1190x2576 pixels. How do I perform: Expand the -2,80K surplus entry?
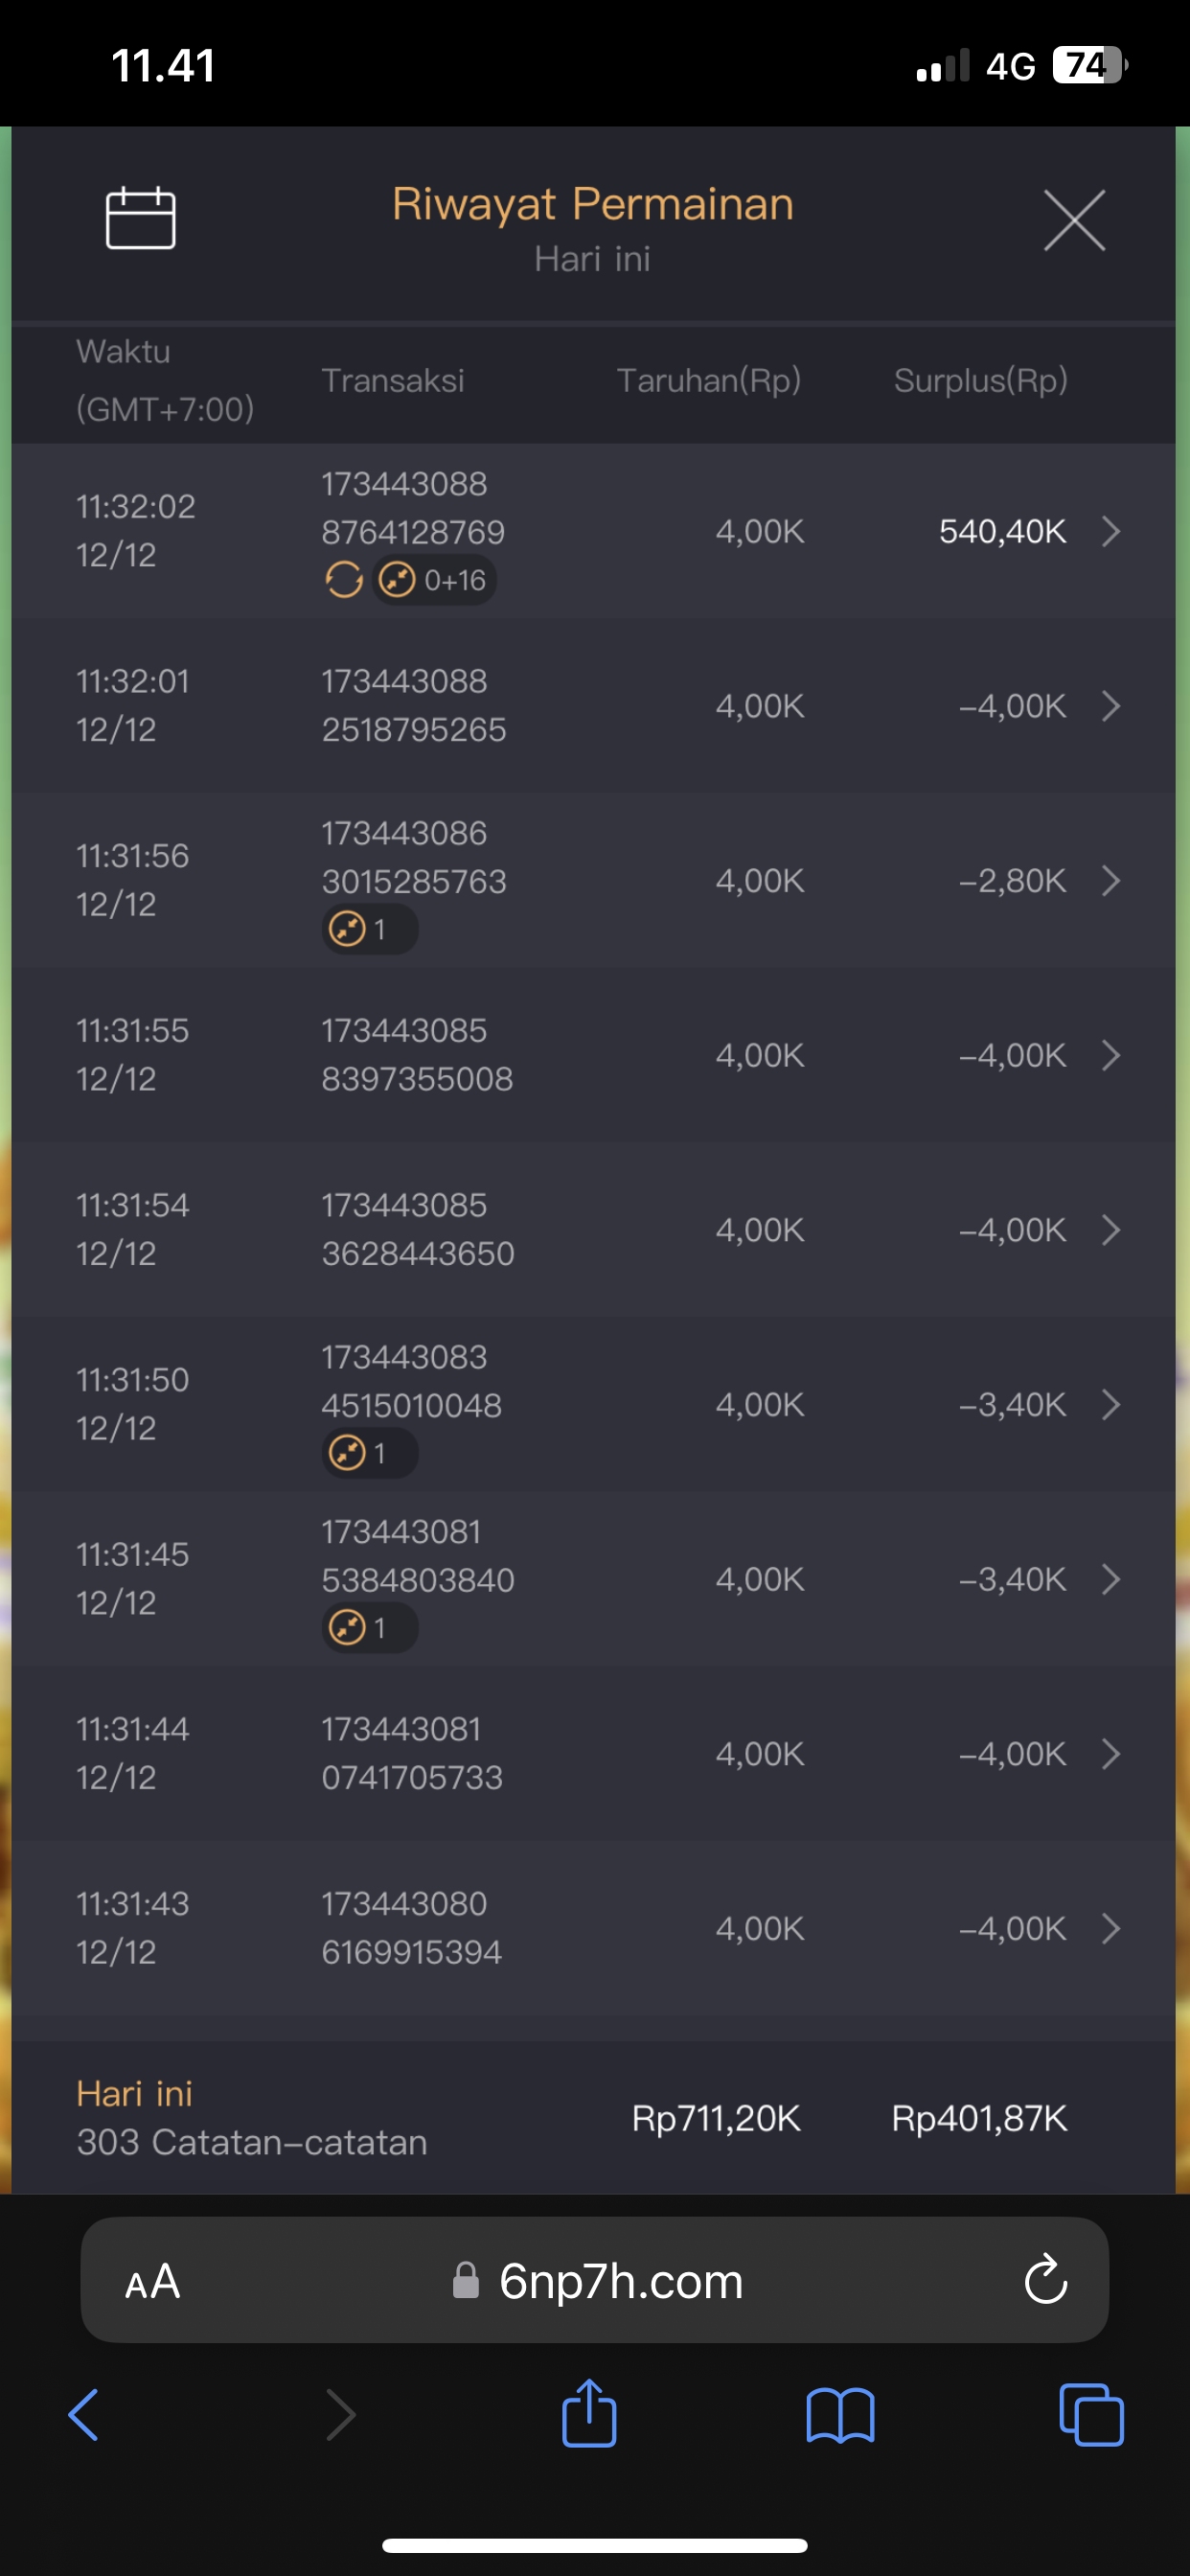1110,881
